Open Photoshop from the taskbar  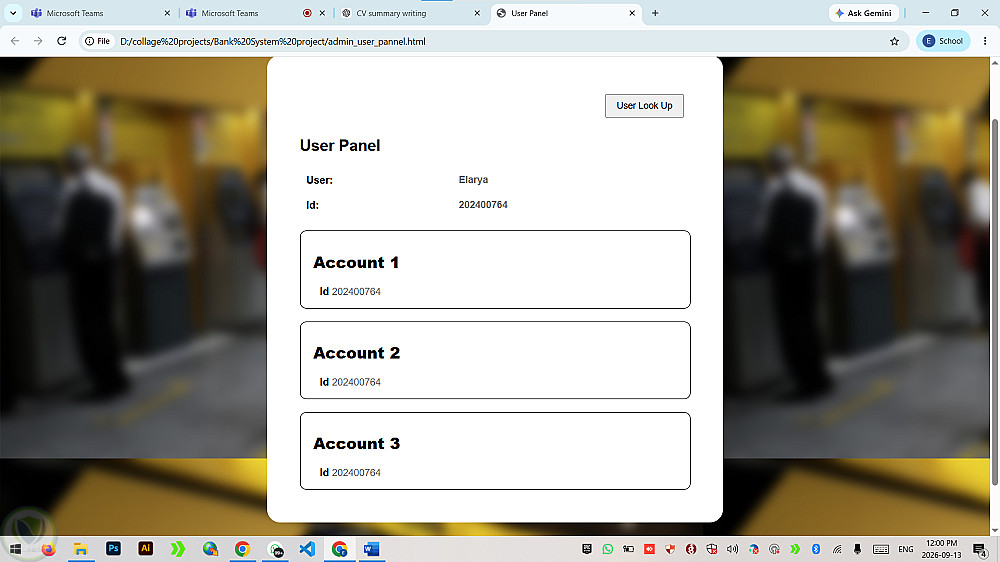click(113, 549)
